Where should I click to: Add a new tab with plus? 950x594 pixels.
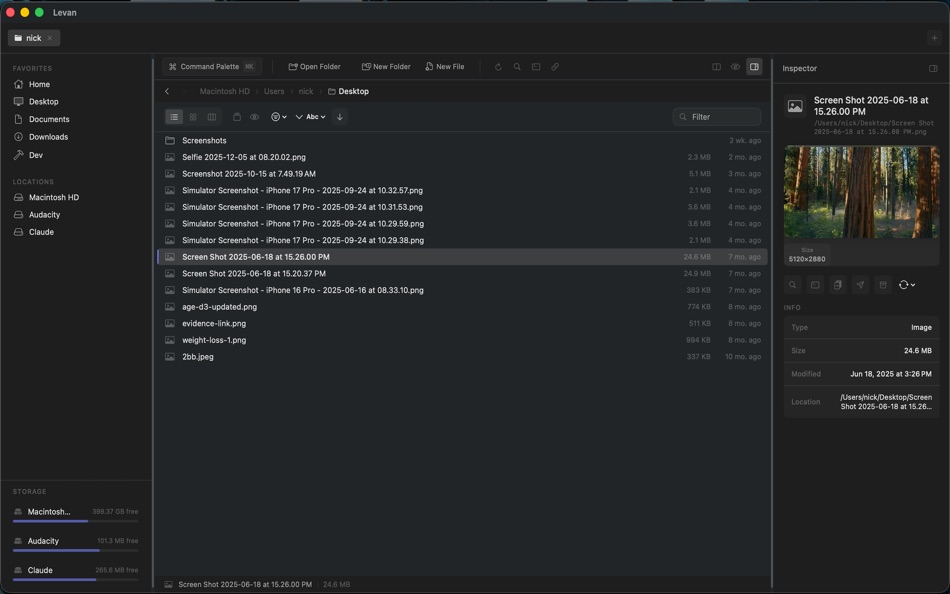click(934, 38)
